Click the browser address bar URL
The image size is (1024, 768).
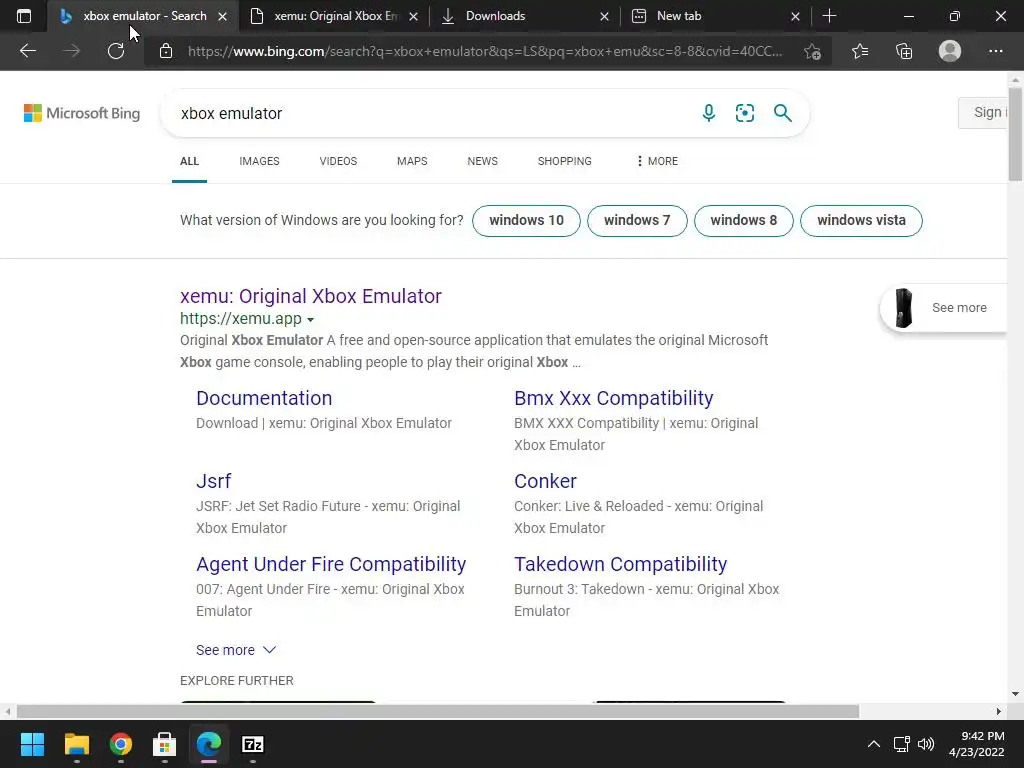tap(485, 51)
